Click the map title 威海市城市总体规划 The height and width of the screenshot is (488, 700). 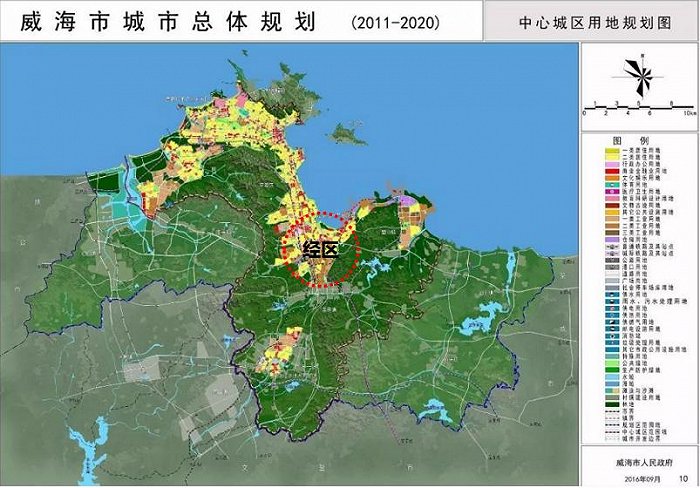pos(168,22)
